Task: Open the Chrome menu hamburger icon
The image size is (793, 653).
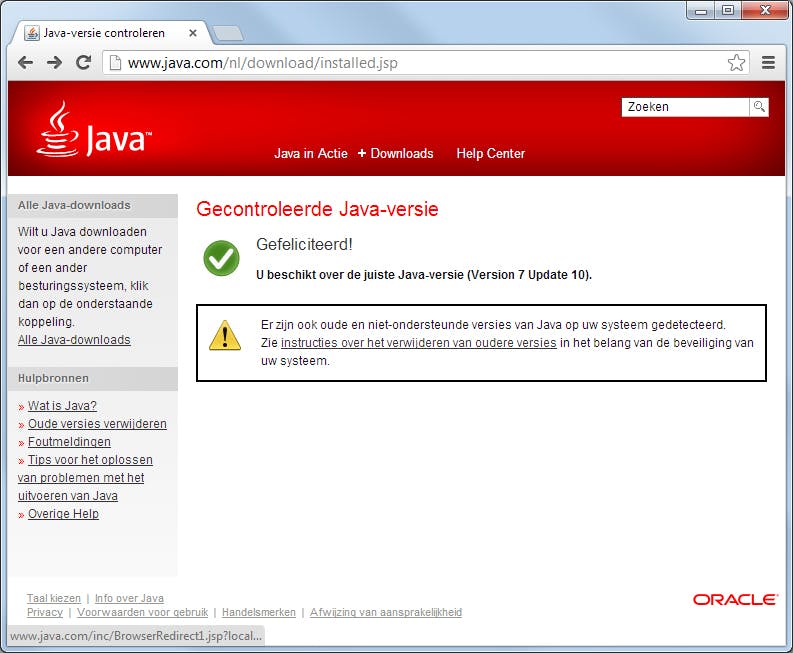Action: coord(768,62)
